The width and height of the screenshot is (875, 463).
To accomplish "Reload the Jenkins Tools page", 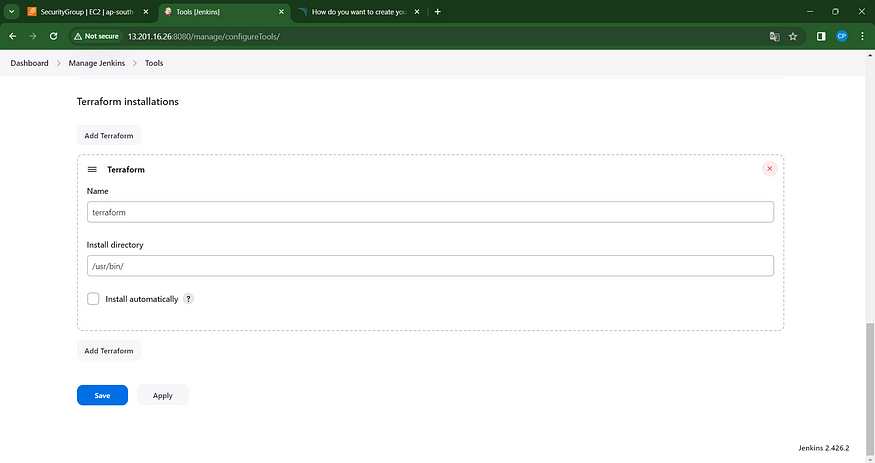I will (x=54, y=36).
